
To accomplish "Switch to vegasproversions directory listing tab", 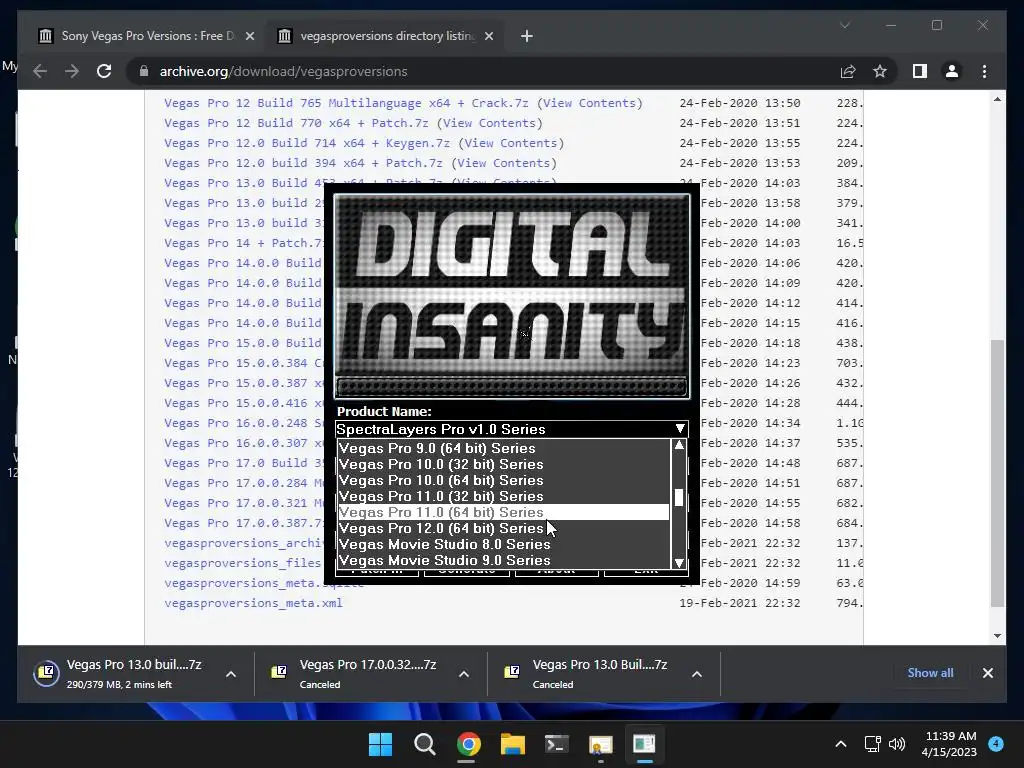I will coord(385,36).
